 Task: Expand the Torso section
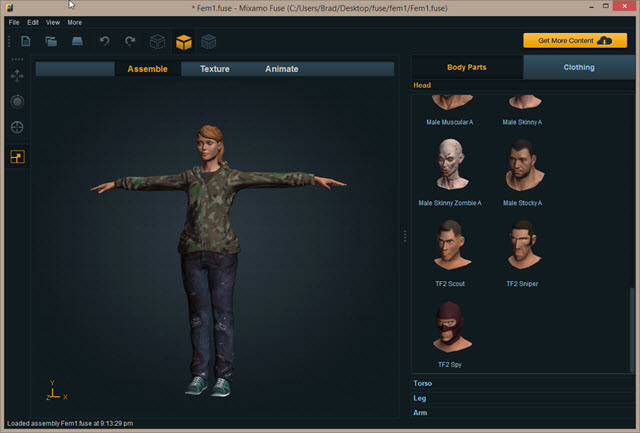522,383
